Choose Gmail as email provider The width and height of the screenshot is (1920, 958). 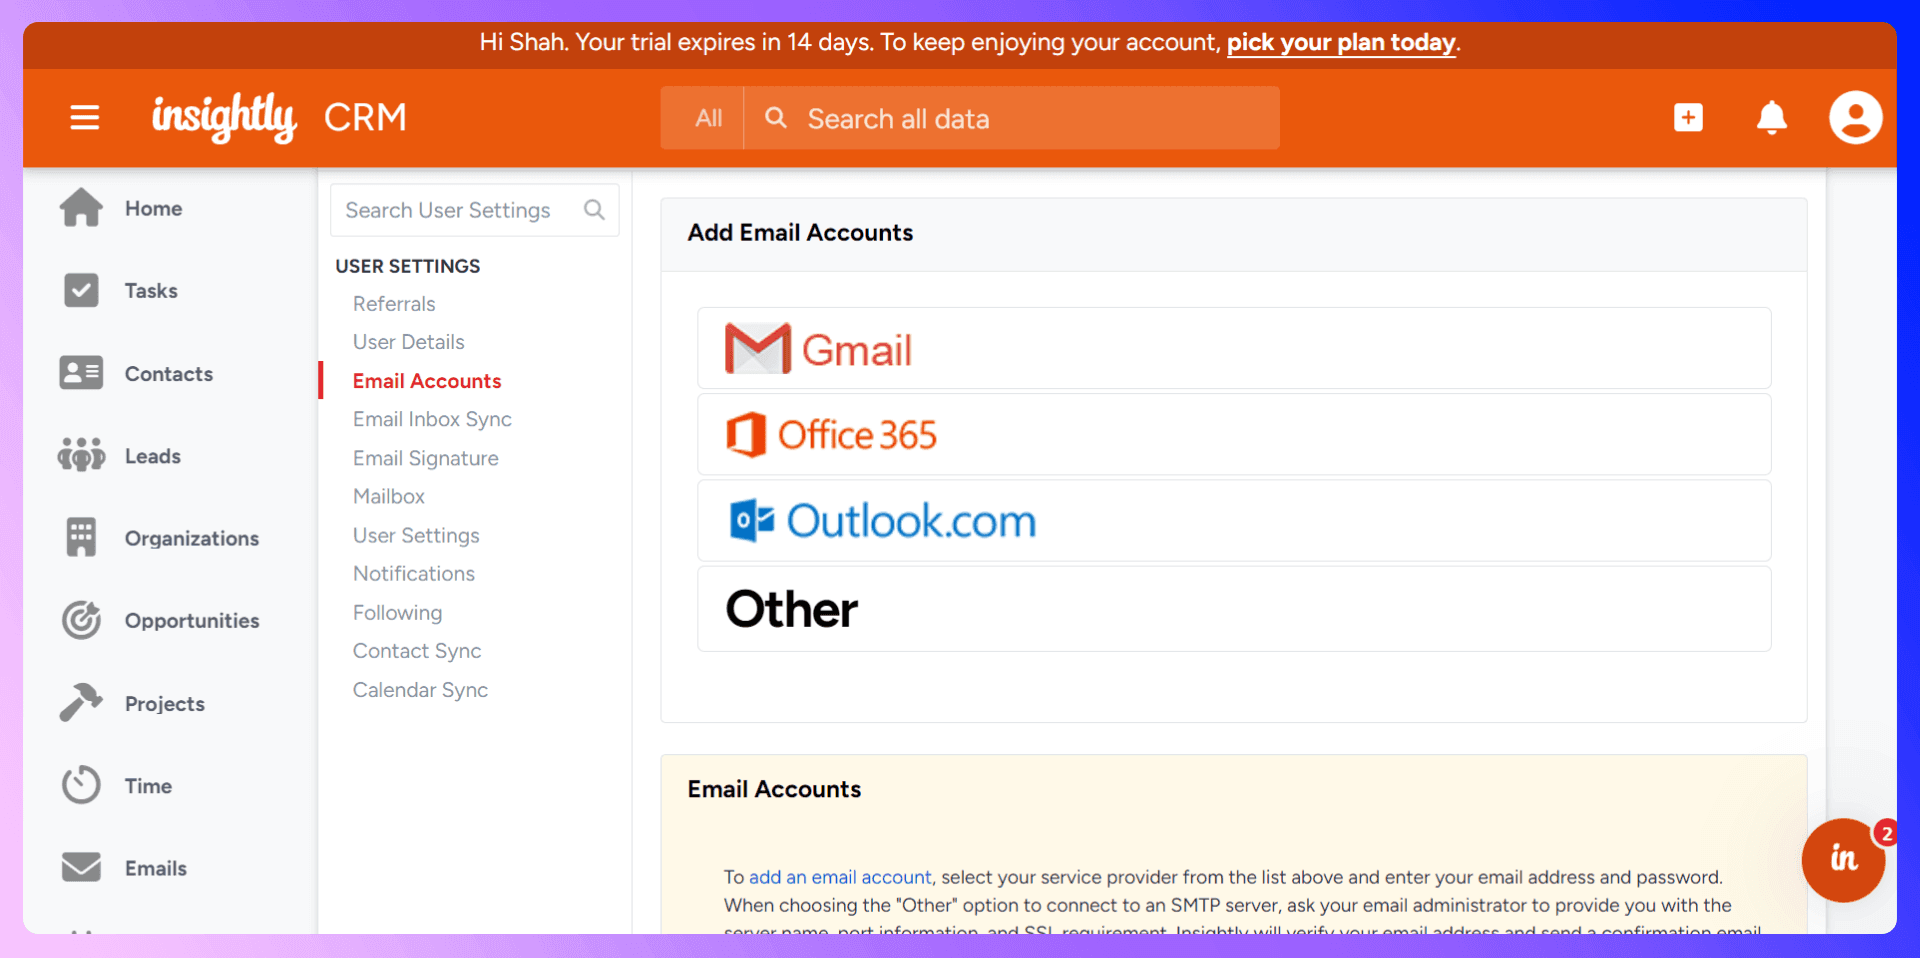click(x=1234, y=348)
